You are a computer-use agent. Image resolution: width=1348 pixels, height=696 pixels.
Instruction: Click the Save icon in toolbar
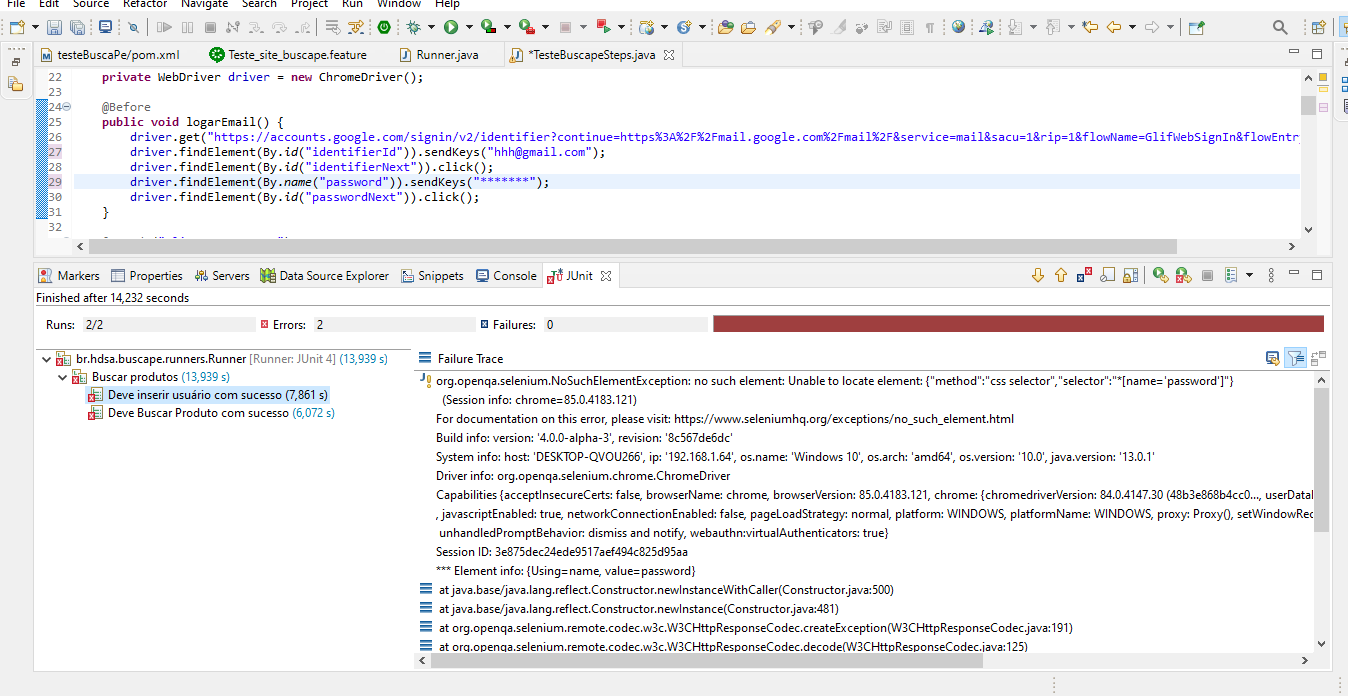click(x=53, y=27)
